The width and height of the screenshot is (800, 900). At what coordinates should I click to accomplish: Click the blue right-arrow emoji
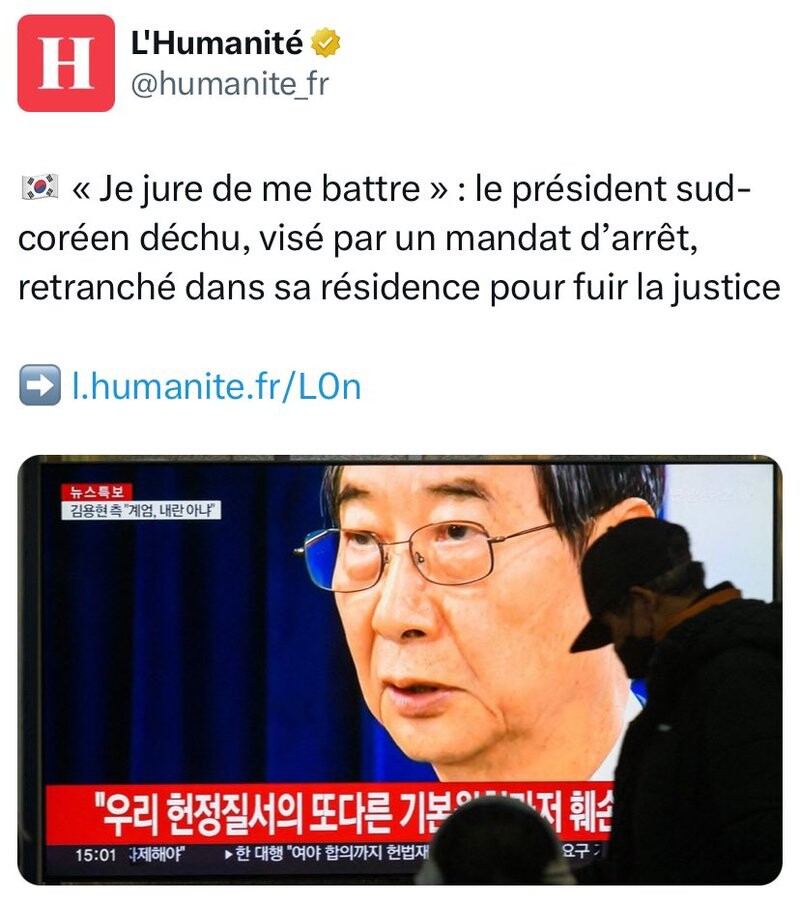coord(40,385)
